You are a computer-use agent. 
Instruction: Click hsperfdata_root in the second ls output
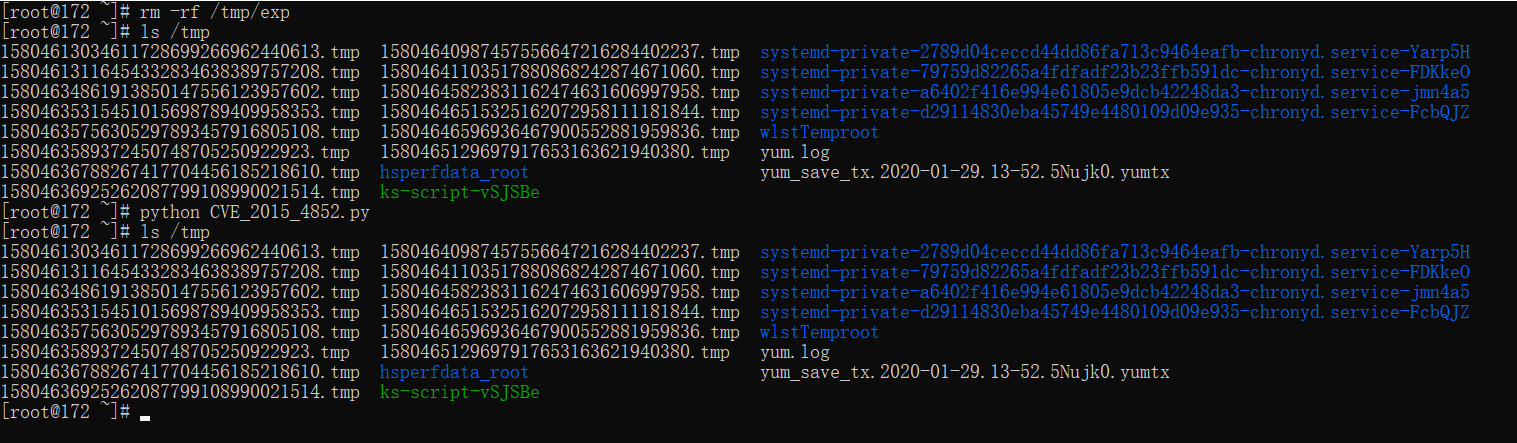(454, 372)
